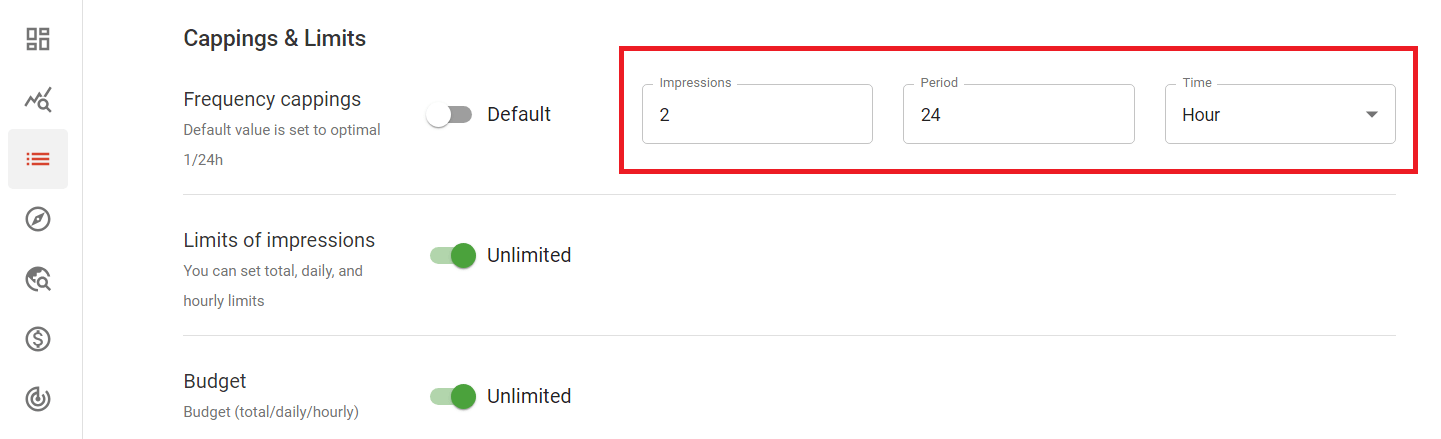
Task: Open the Time dropdown set to Hour
Action: 1280,115
